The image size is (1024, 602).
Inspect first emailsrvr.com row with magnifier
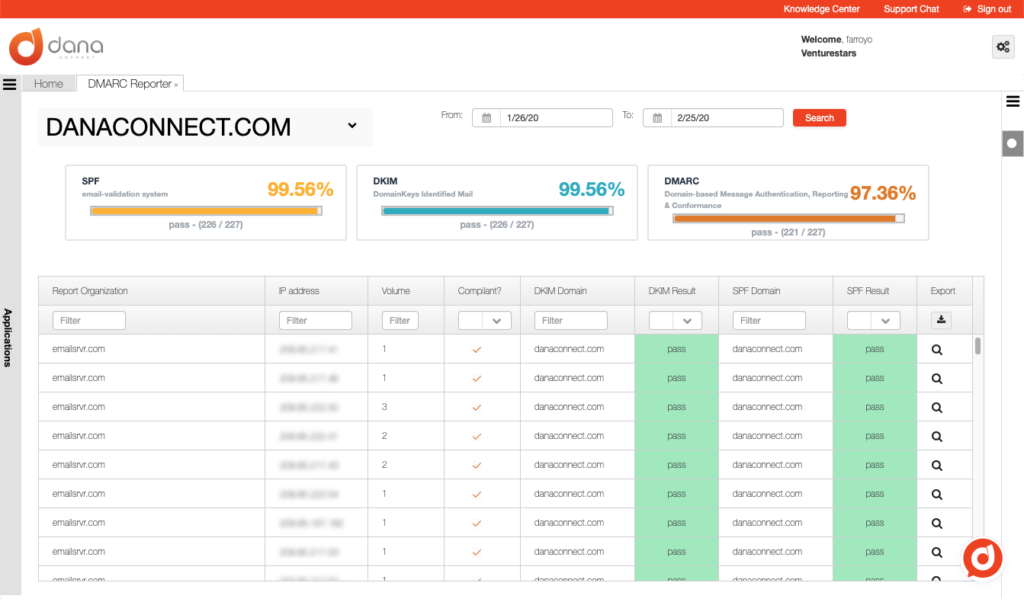pos(936,350)
